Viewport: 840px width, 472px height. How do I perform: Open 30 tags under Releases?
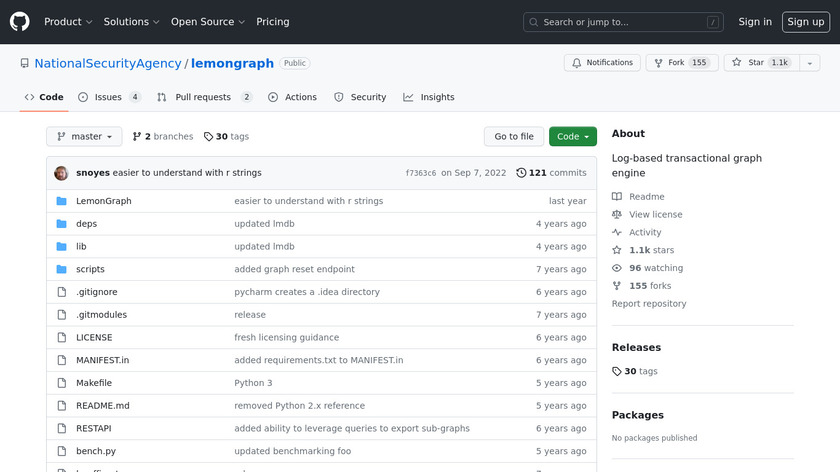(x=635, y=371)
